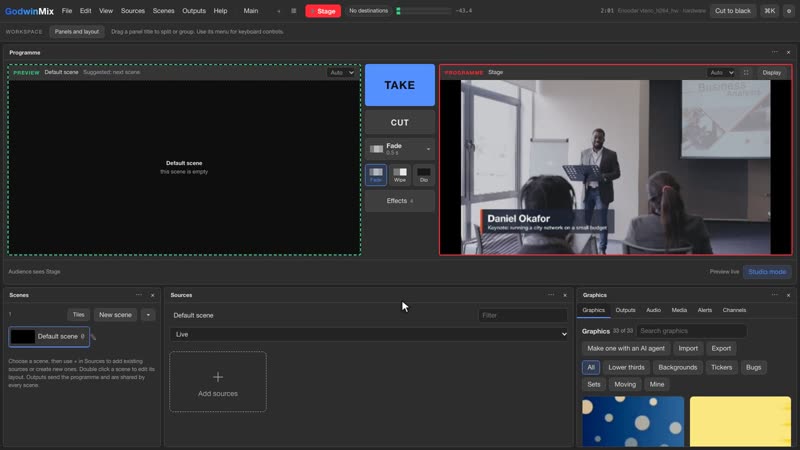Image resolution: width=800 pixels, height=450 pixels.
Task: Open the View menu
Action: 106,11
